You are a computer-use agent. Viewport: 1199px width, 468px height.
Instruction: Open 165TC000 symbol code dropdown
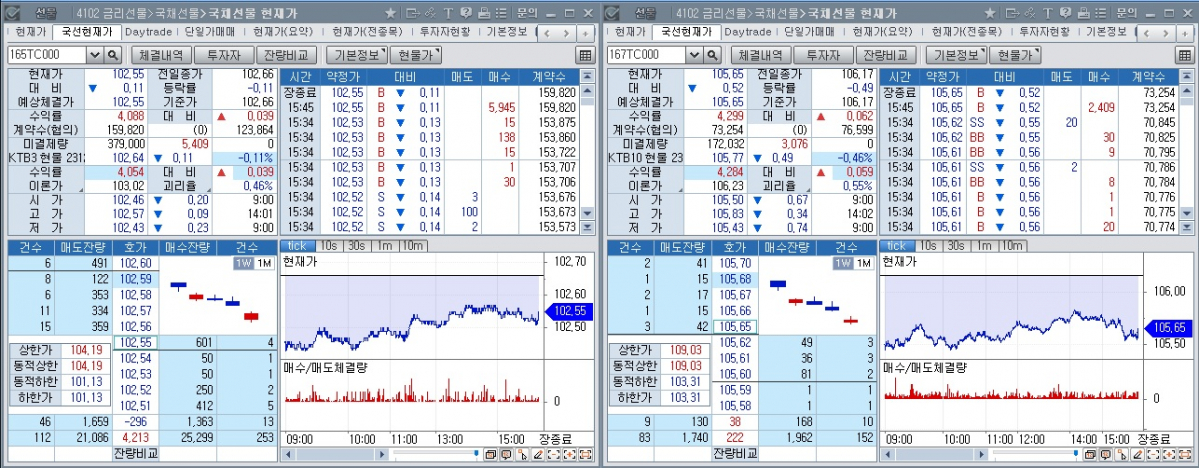coord(95,55)
